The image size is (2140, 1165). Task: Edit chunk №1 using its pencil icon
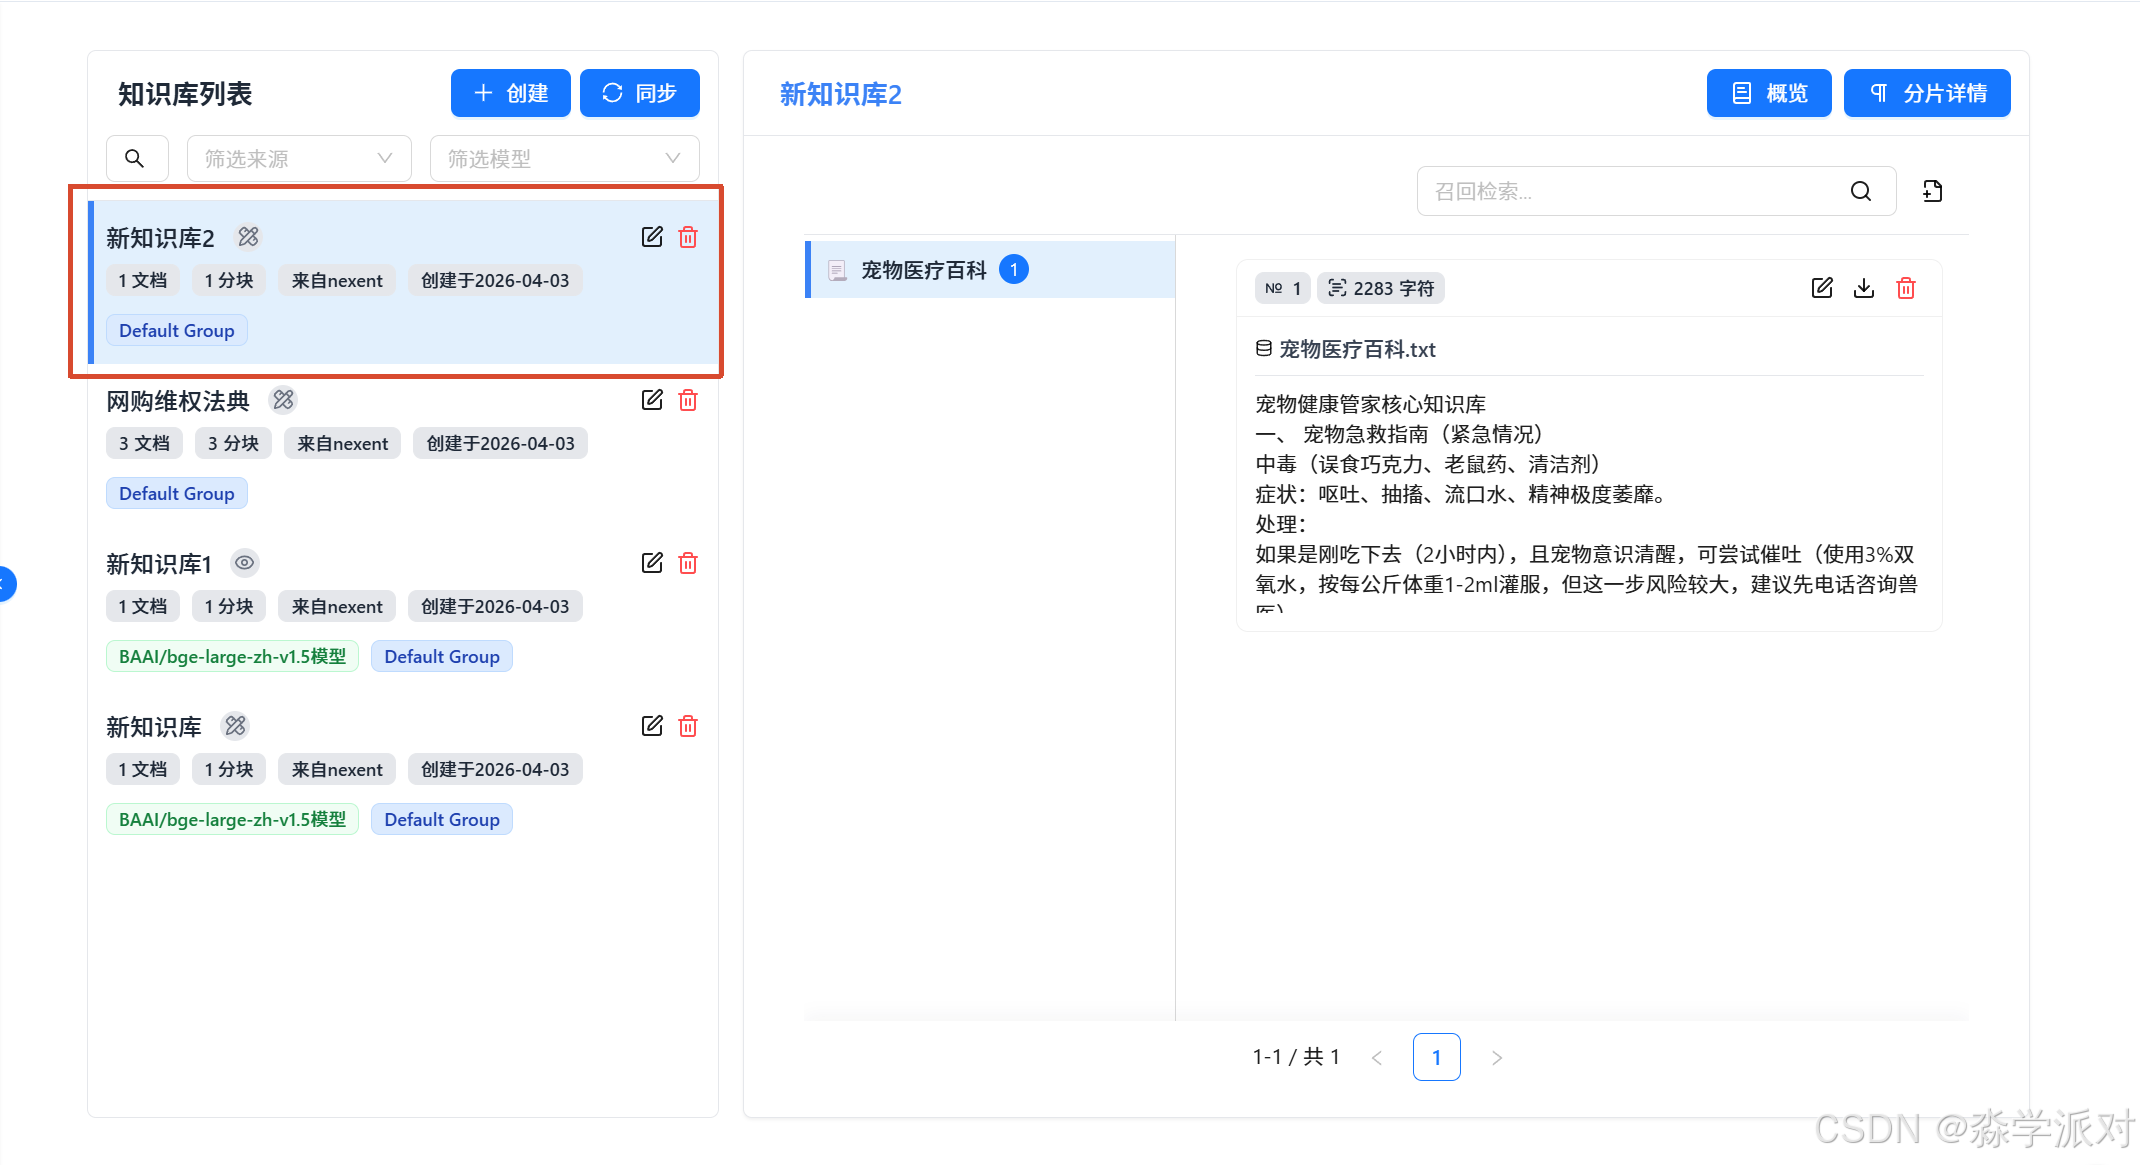[1821, 287]
